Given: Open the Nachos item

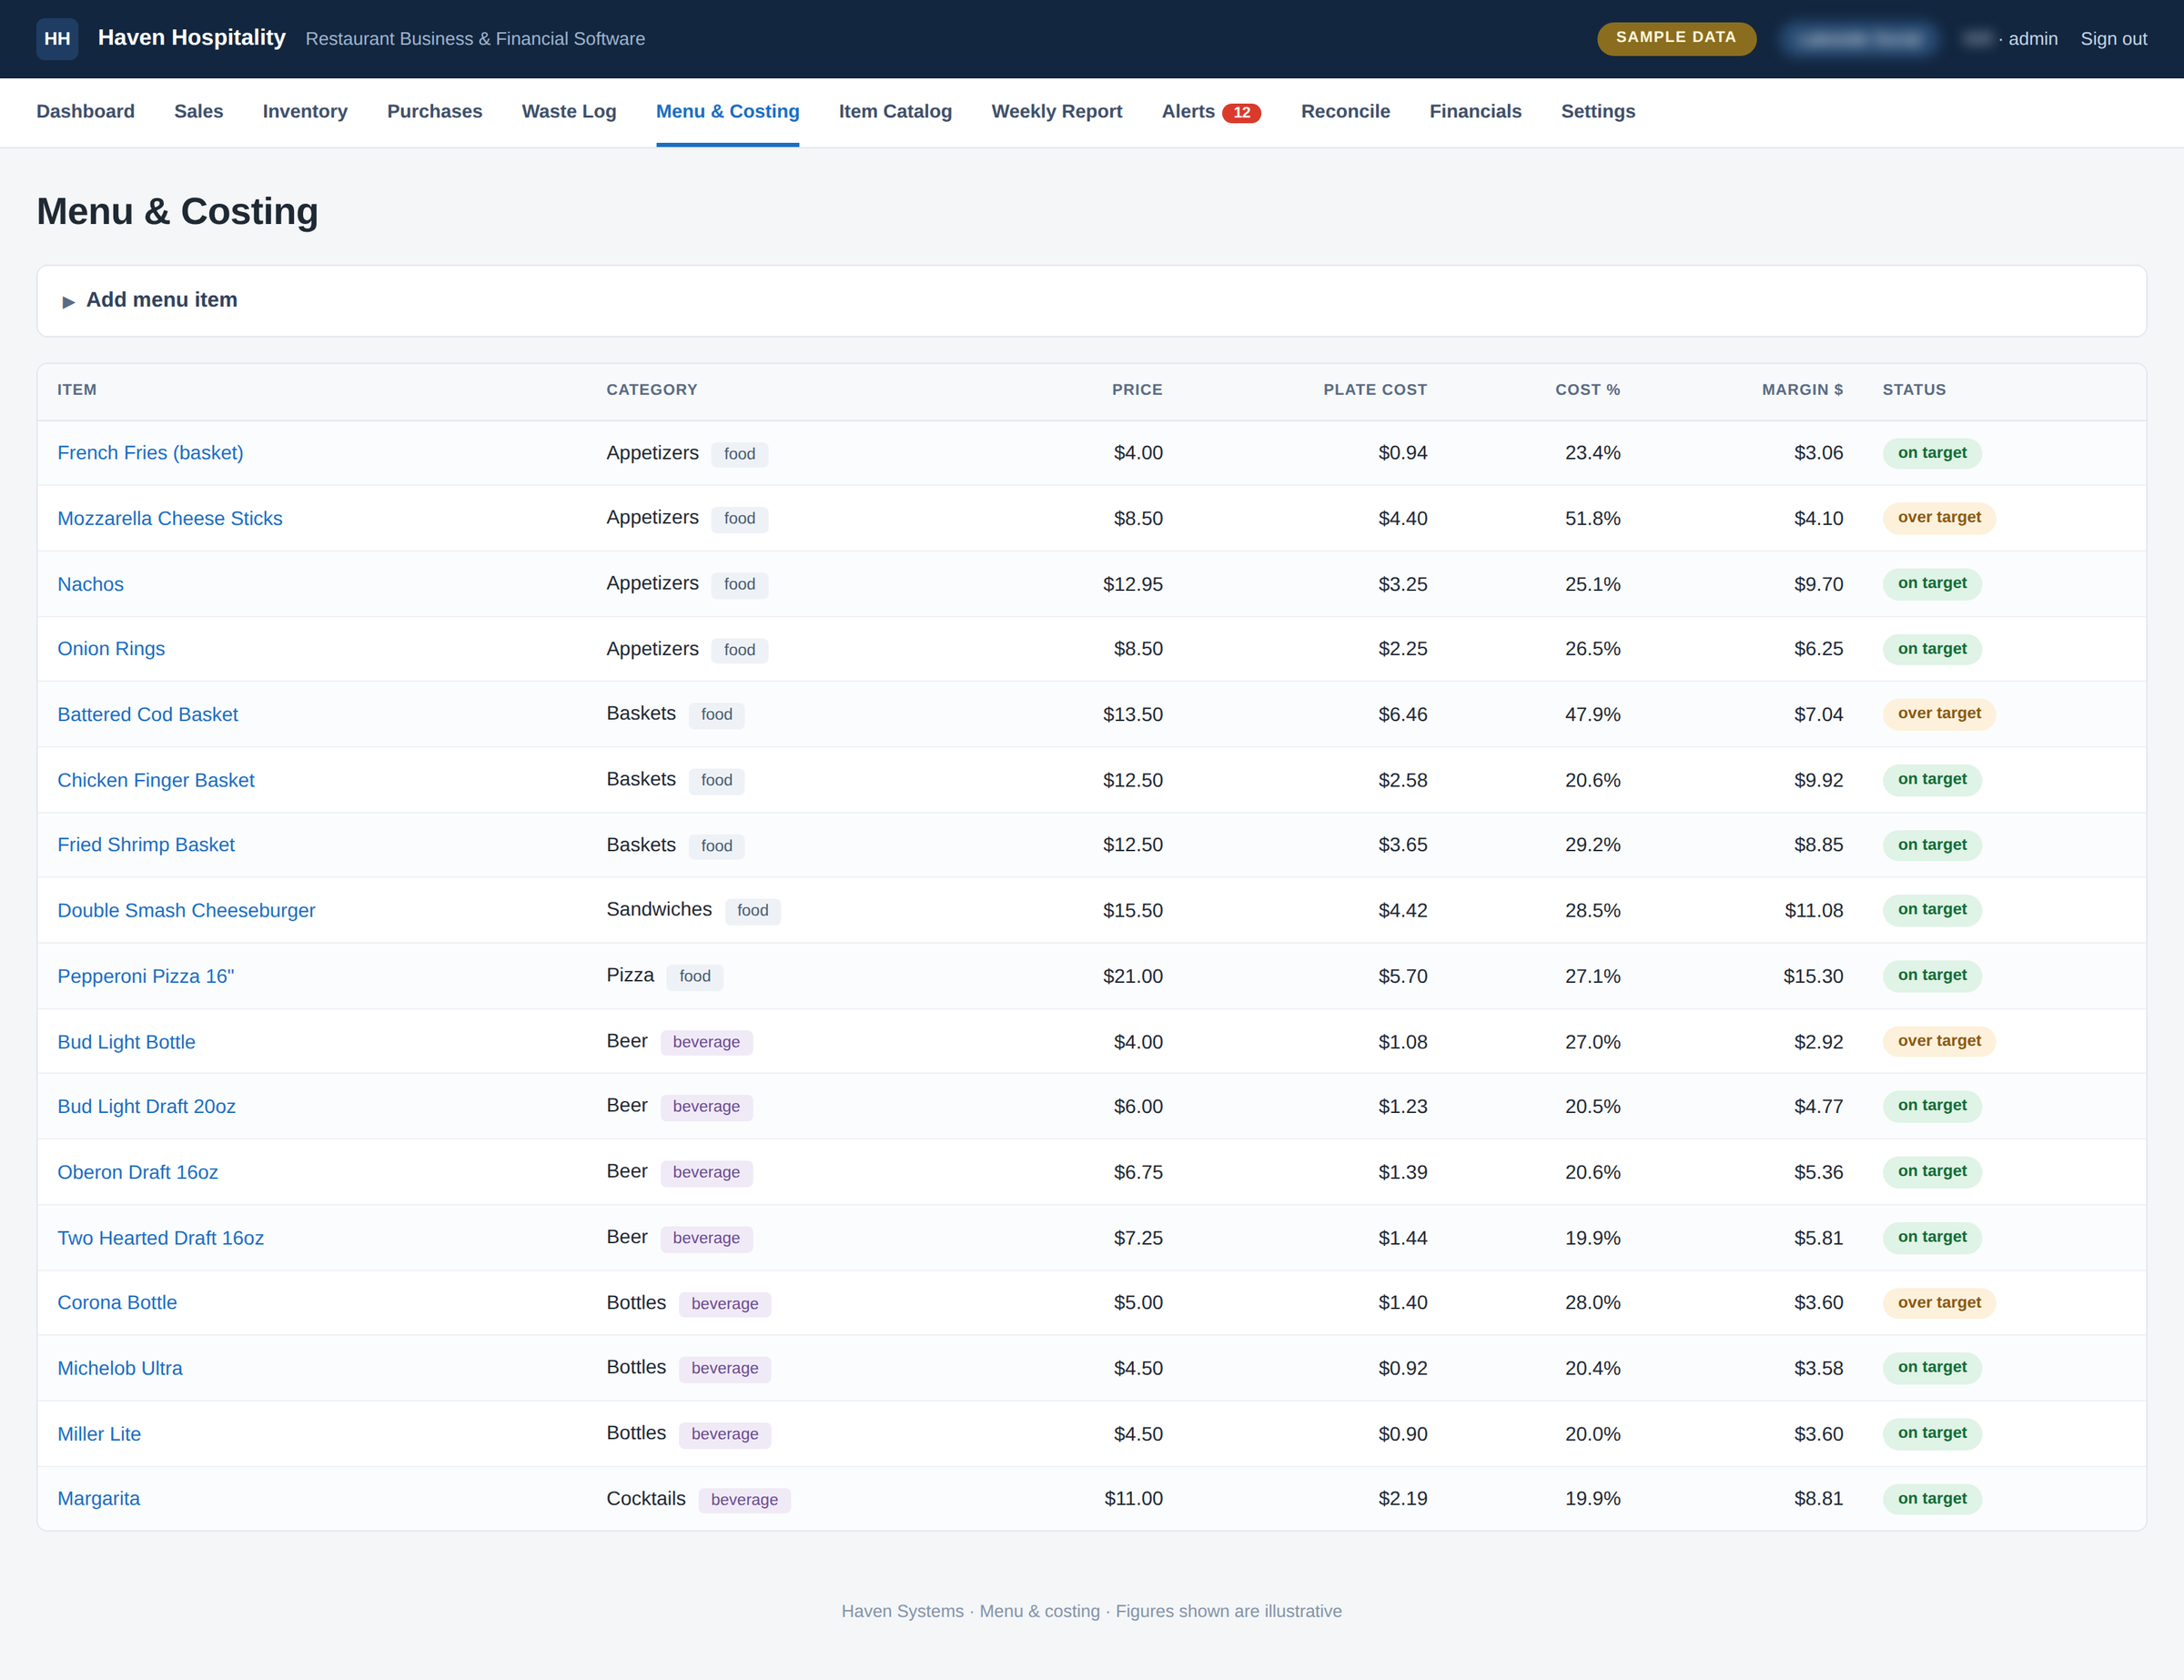Looking at the screenshot, I should coord(90,584).
